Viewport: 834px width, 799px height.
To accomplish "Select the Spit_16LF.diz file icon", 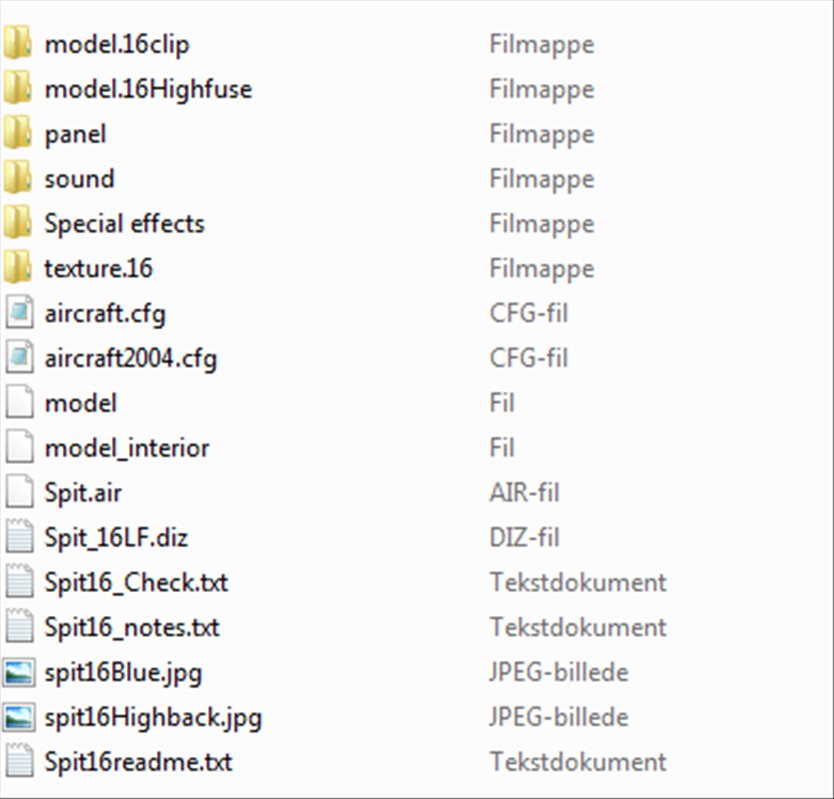I will click(x=18, y=537).
